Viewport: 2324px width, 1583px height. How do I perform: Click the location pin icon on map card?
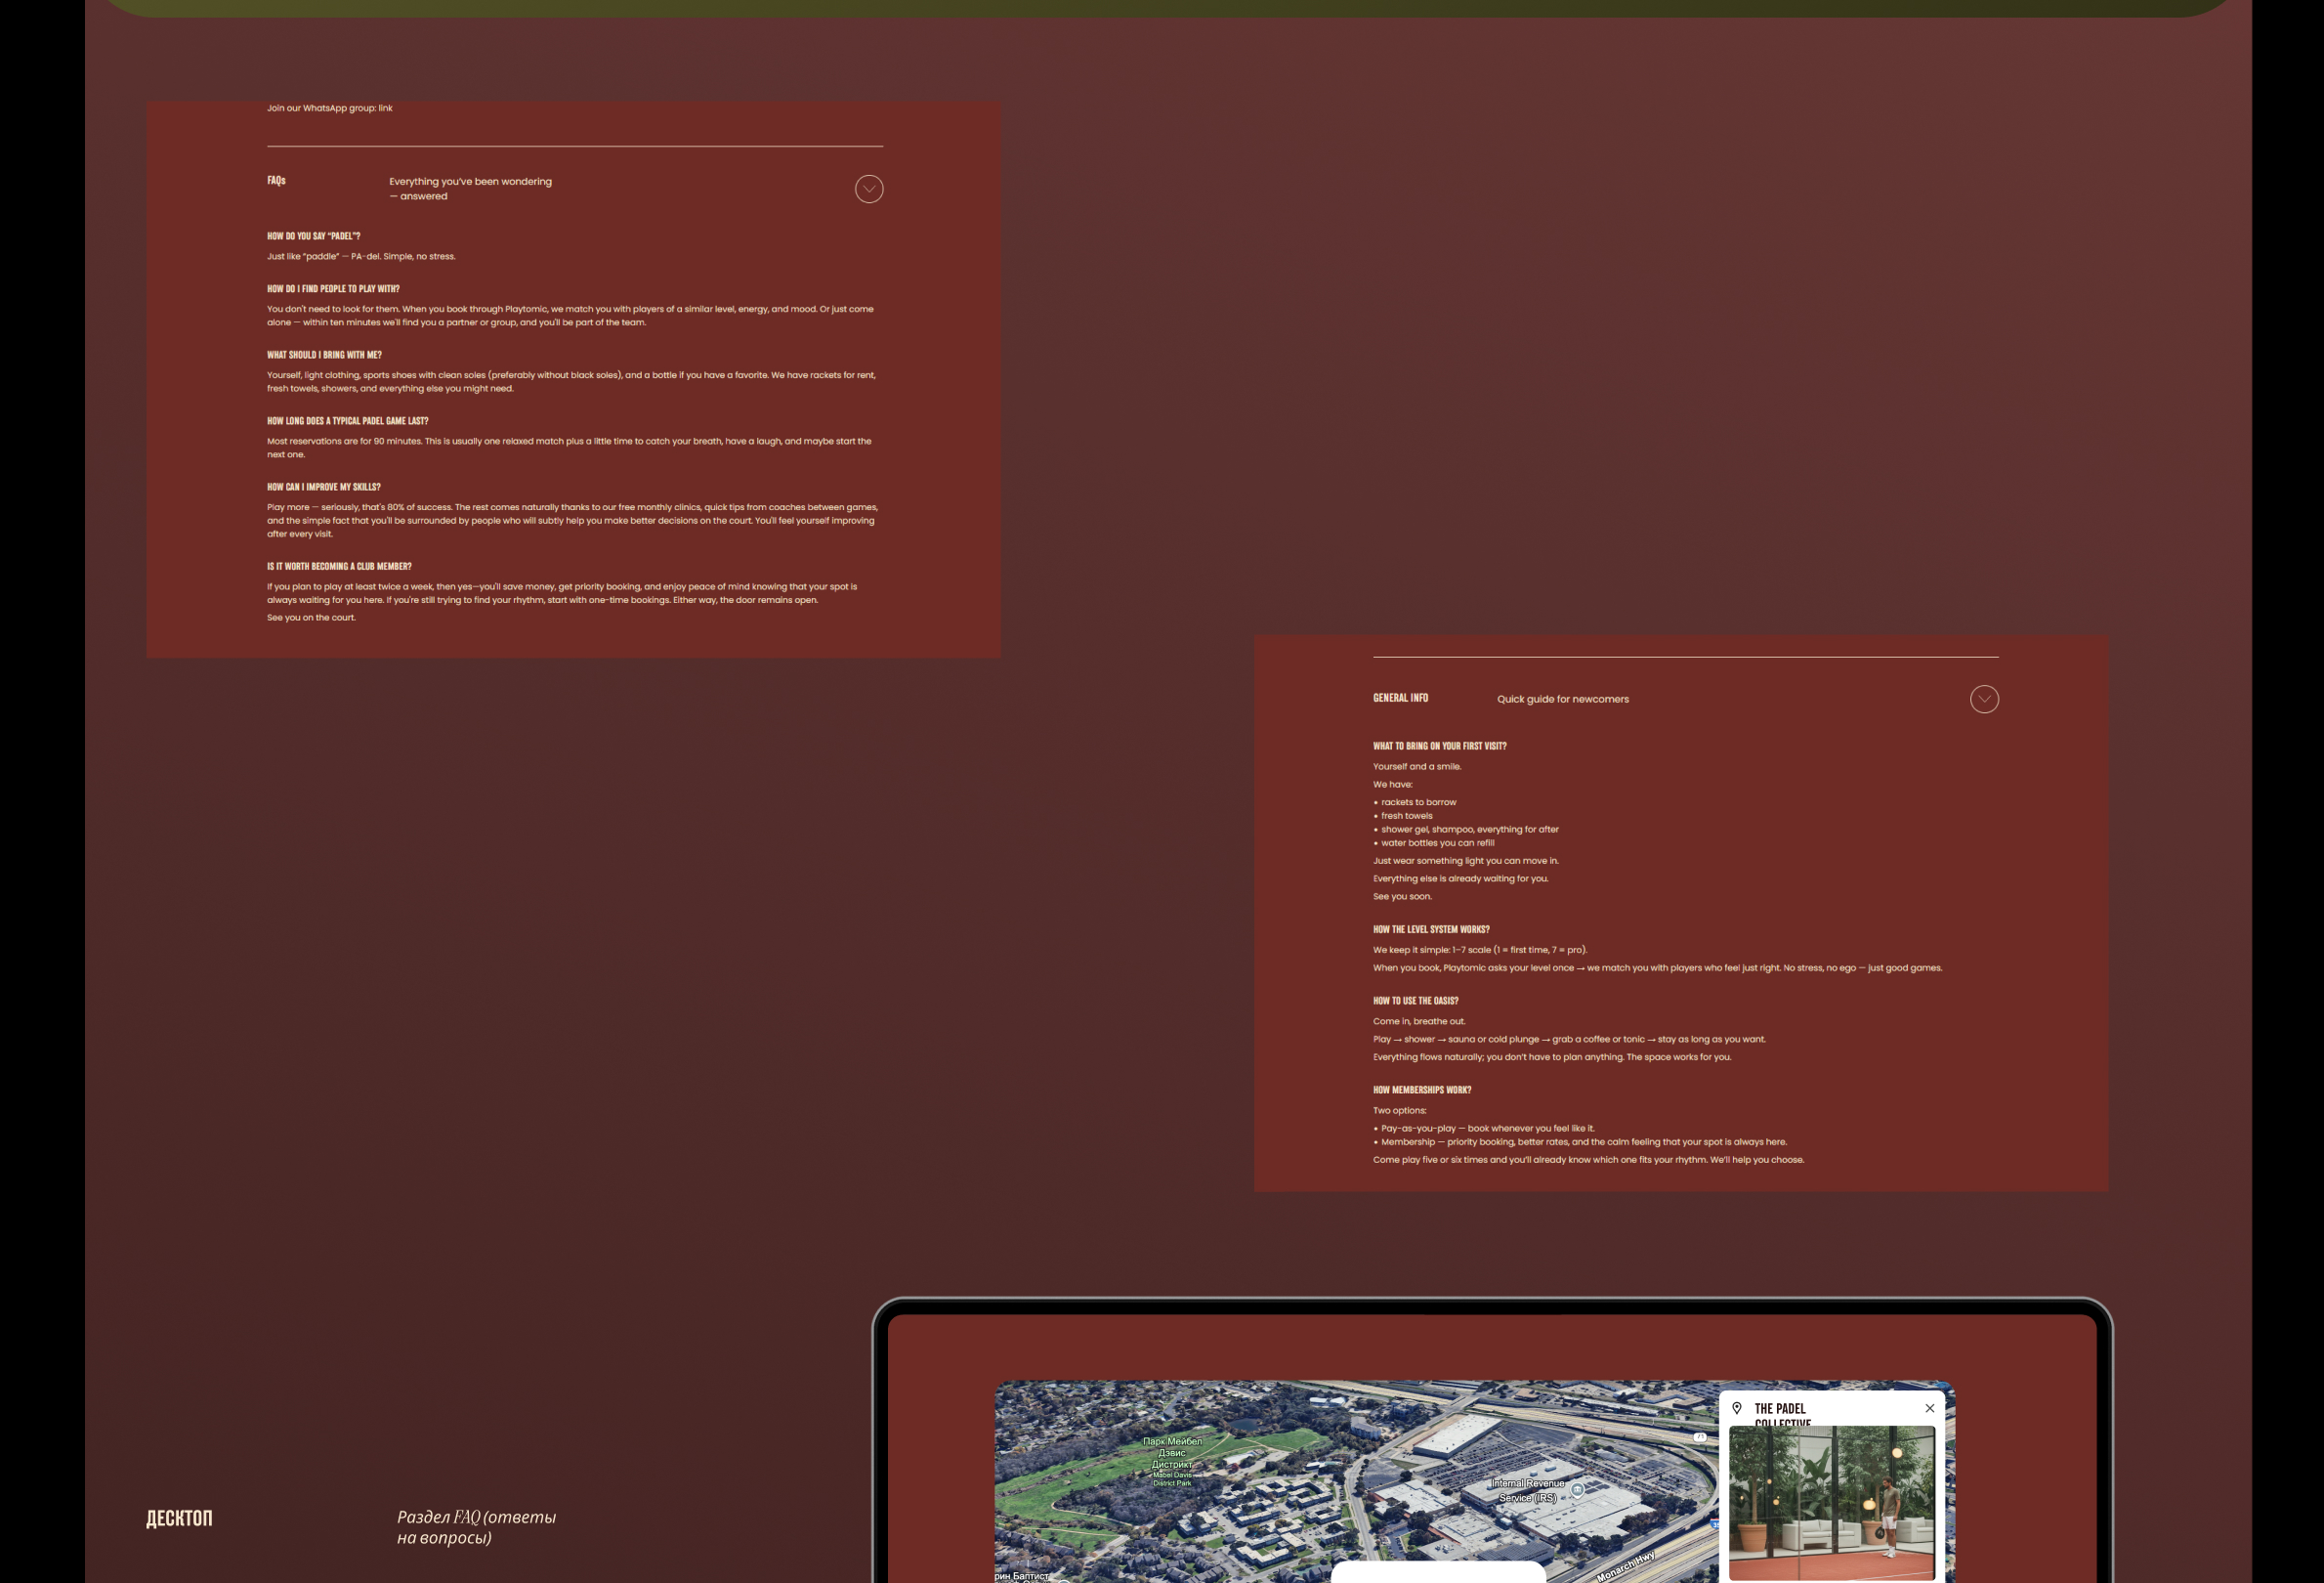click(1737, 1408)
